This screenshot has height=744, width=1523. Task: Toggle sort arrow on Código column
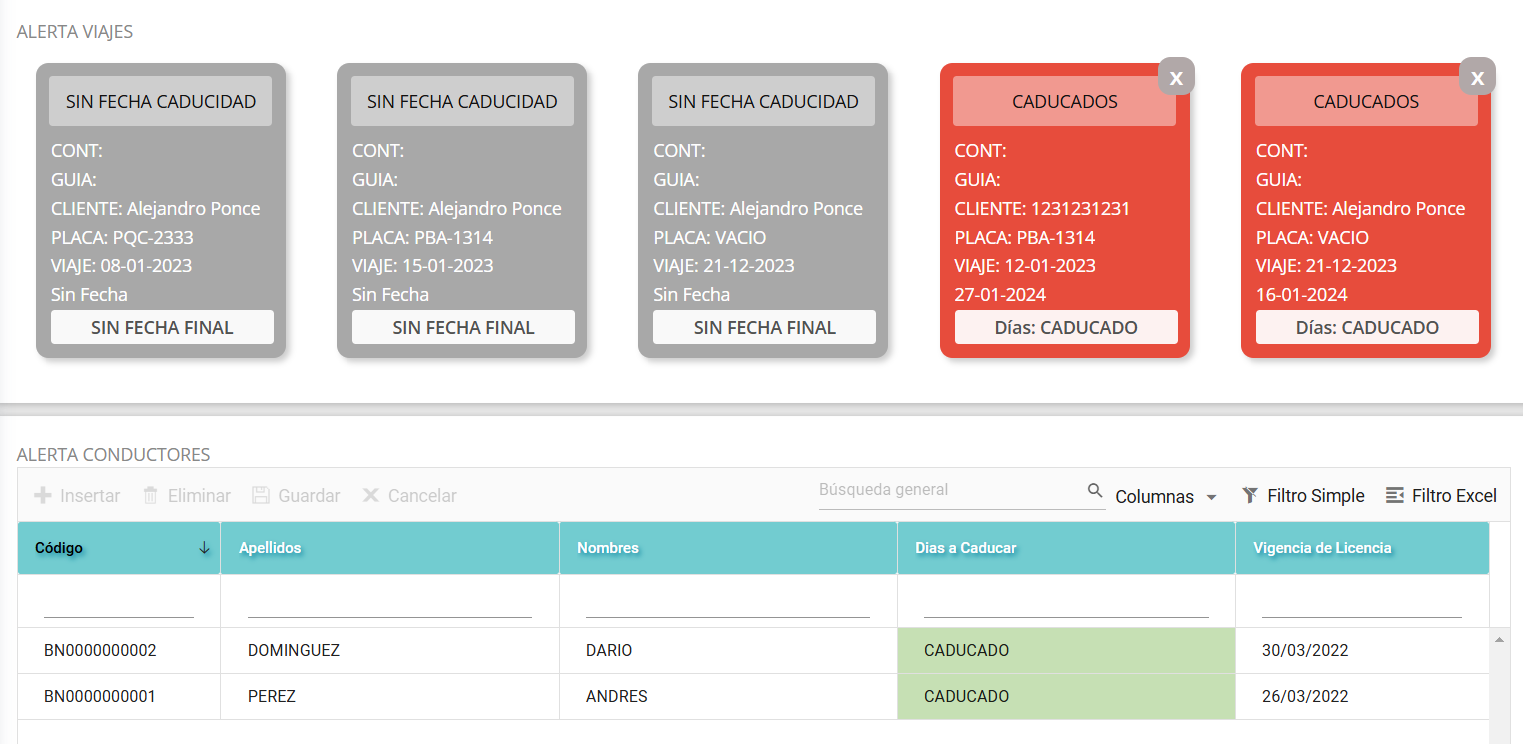pyautogui.click(x=204, y=548)
